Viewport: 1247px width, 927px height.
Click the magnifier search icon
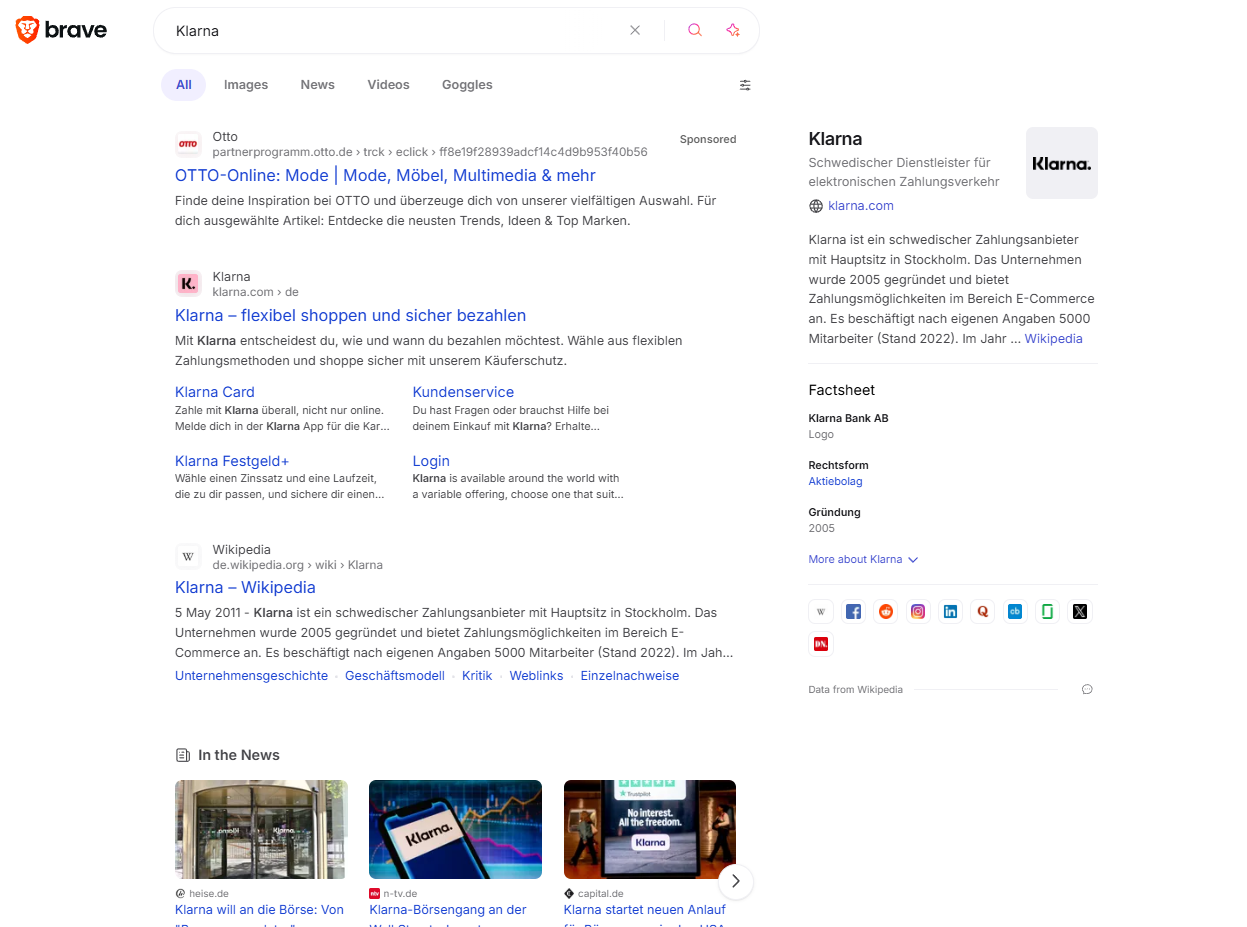(695, 30)
